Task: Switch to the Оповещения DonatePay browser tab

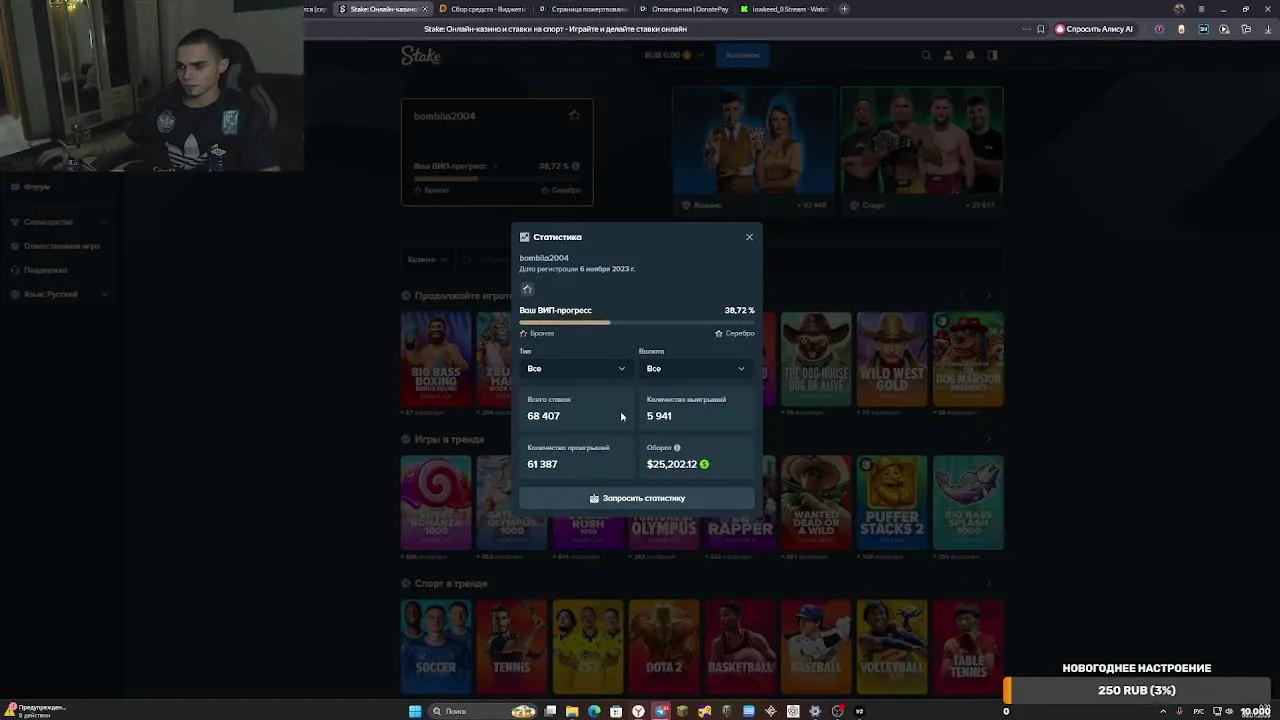Action: click(684, 9)
